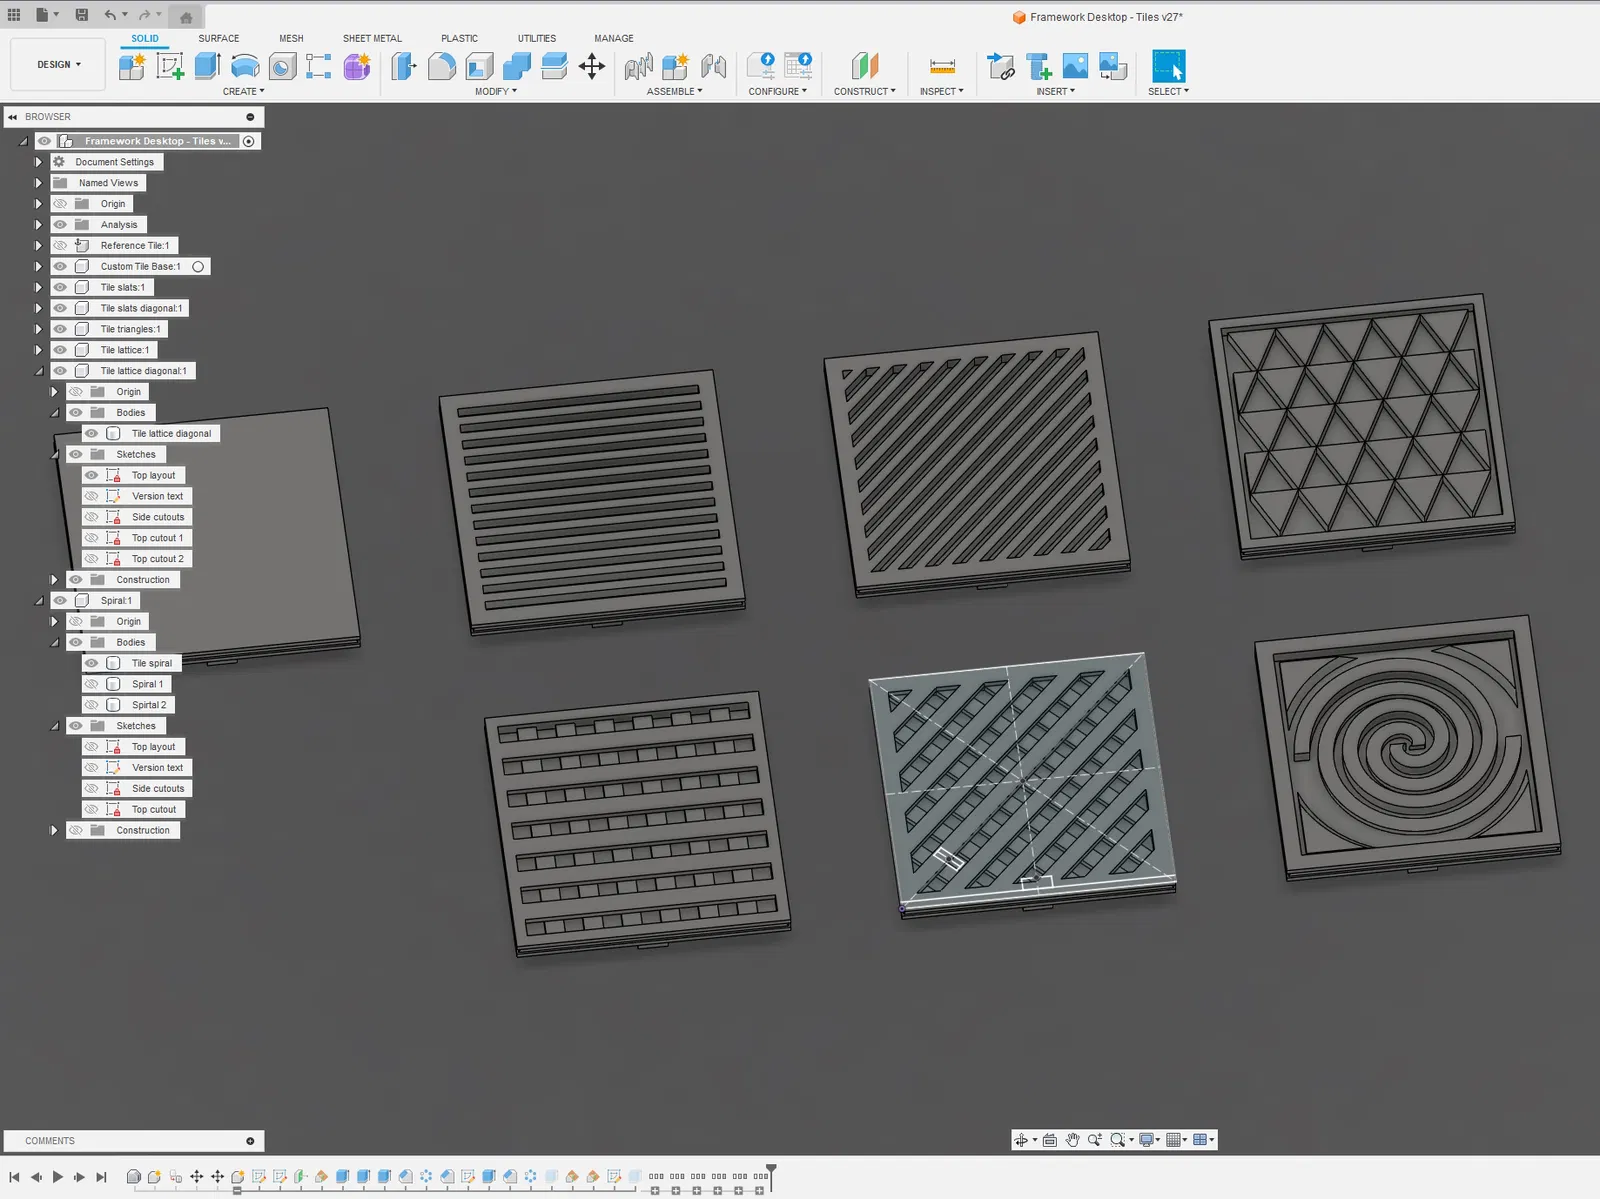Select the Move/Copy tool
Viewport: 1600px width, 1199px height.
click(x=592, y=66)
